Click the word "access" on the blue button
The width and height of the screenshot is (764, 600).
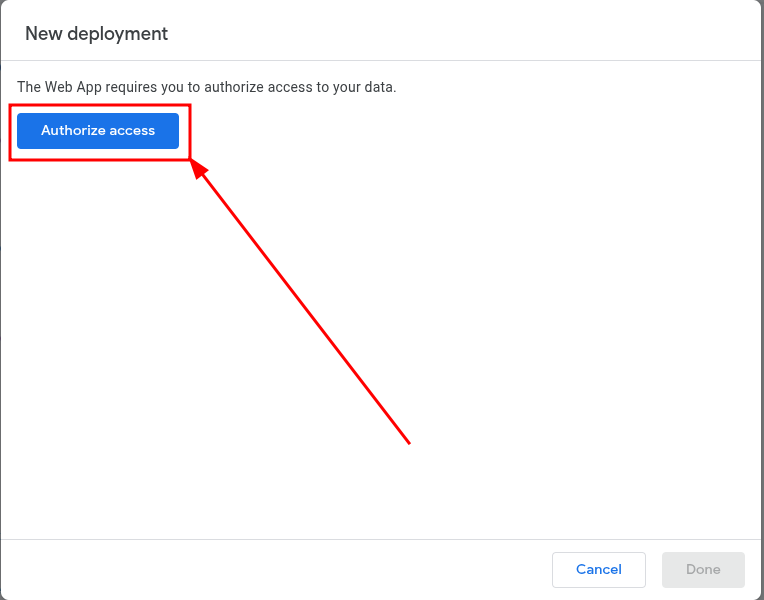[133, 131]
